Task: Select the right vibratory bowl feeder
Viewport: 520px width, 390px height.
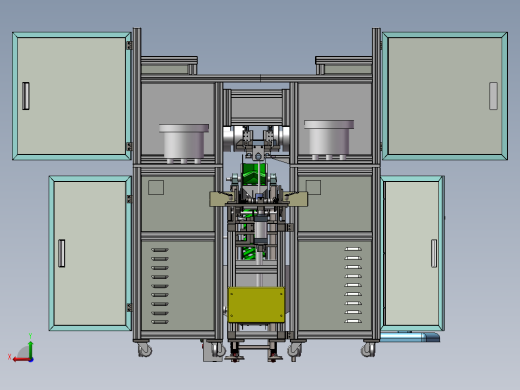Action: pyautogui.click(x=329, y=140)
